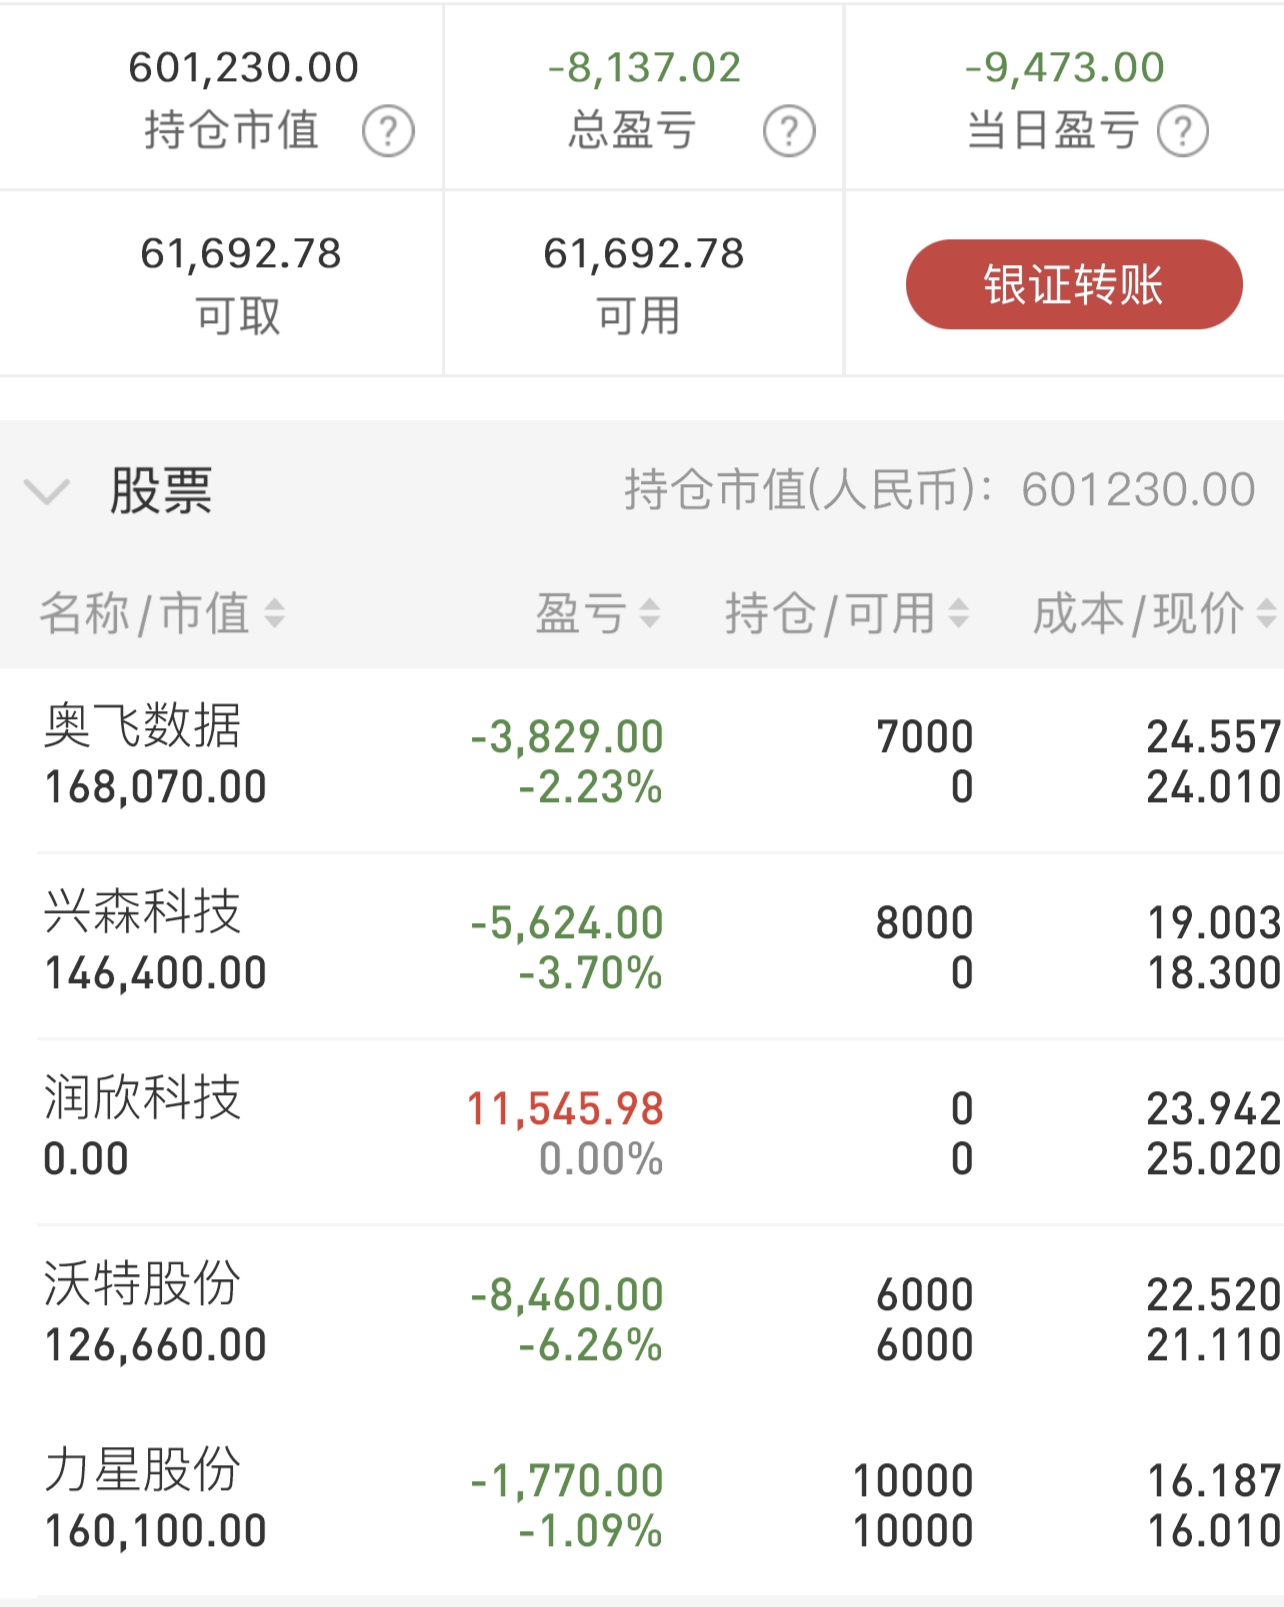Tap 总盈亏 value -8,137.02
This screenshot has height=1607, width=1284.
(644, 68)
